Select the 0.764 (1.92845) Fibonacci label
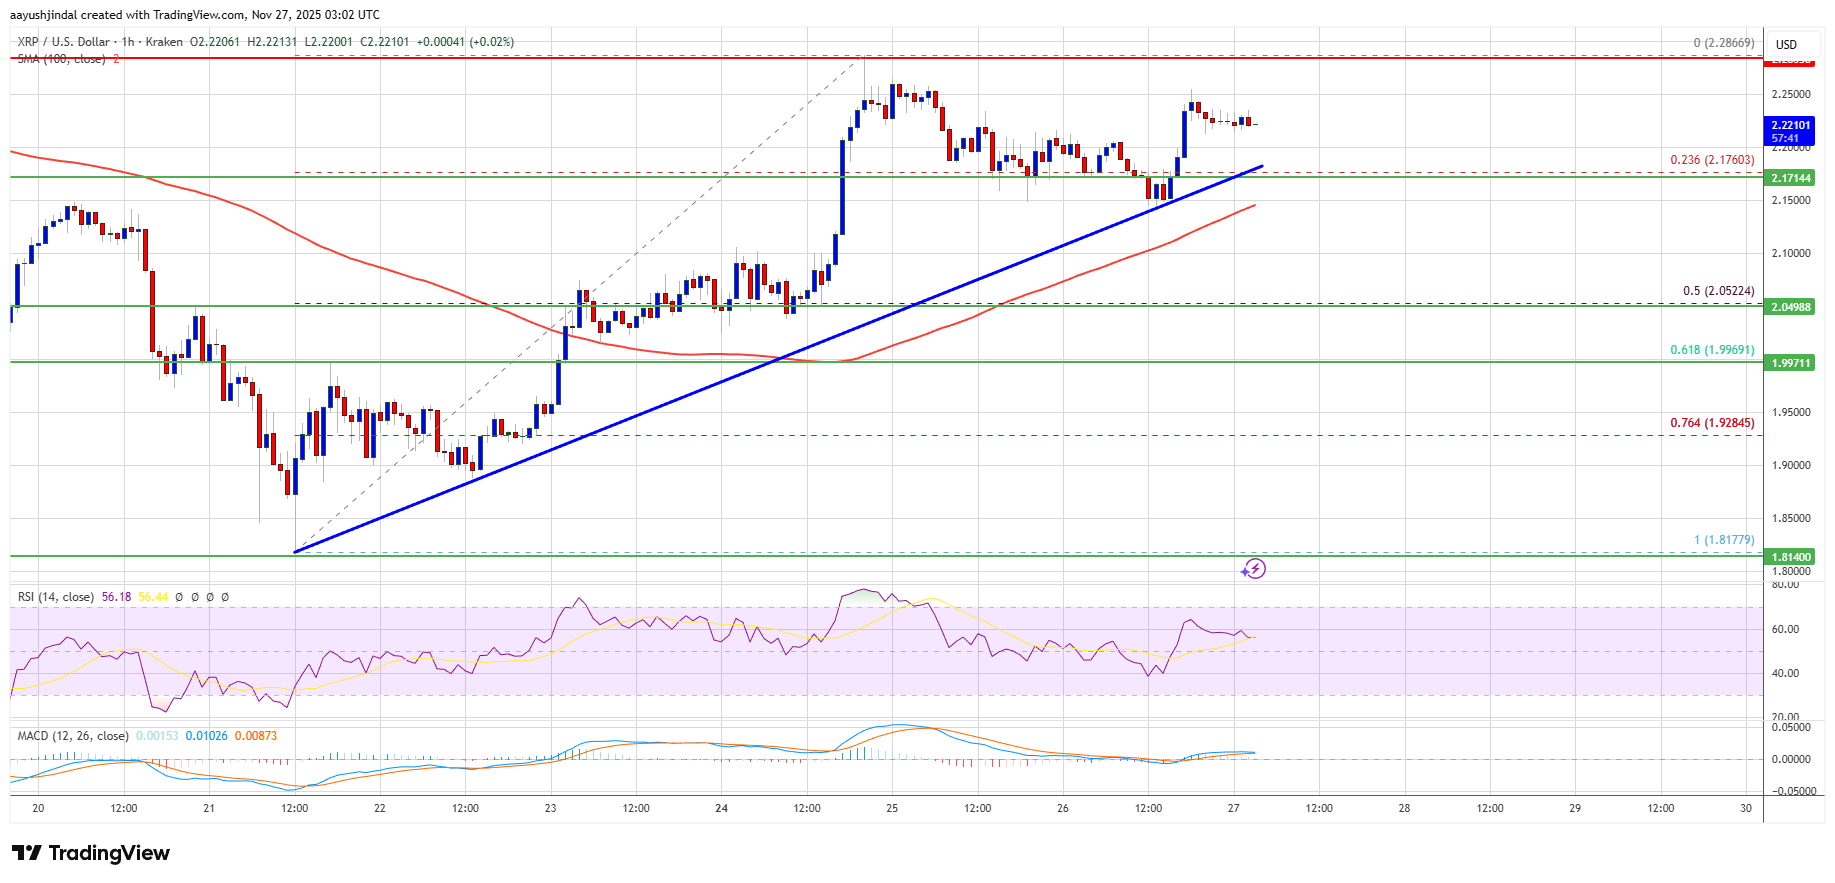 (x=1711, y=423)
